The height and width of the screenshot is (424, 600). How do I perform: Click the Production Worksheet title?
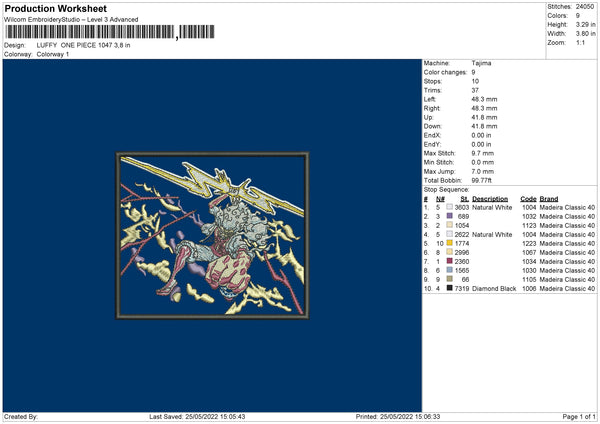(x=55, y=8)
